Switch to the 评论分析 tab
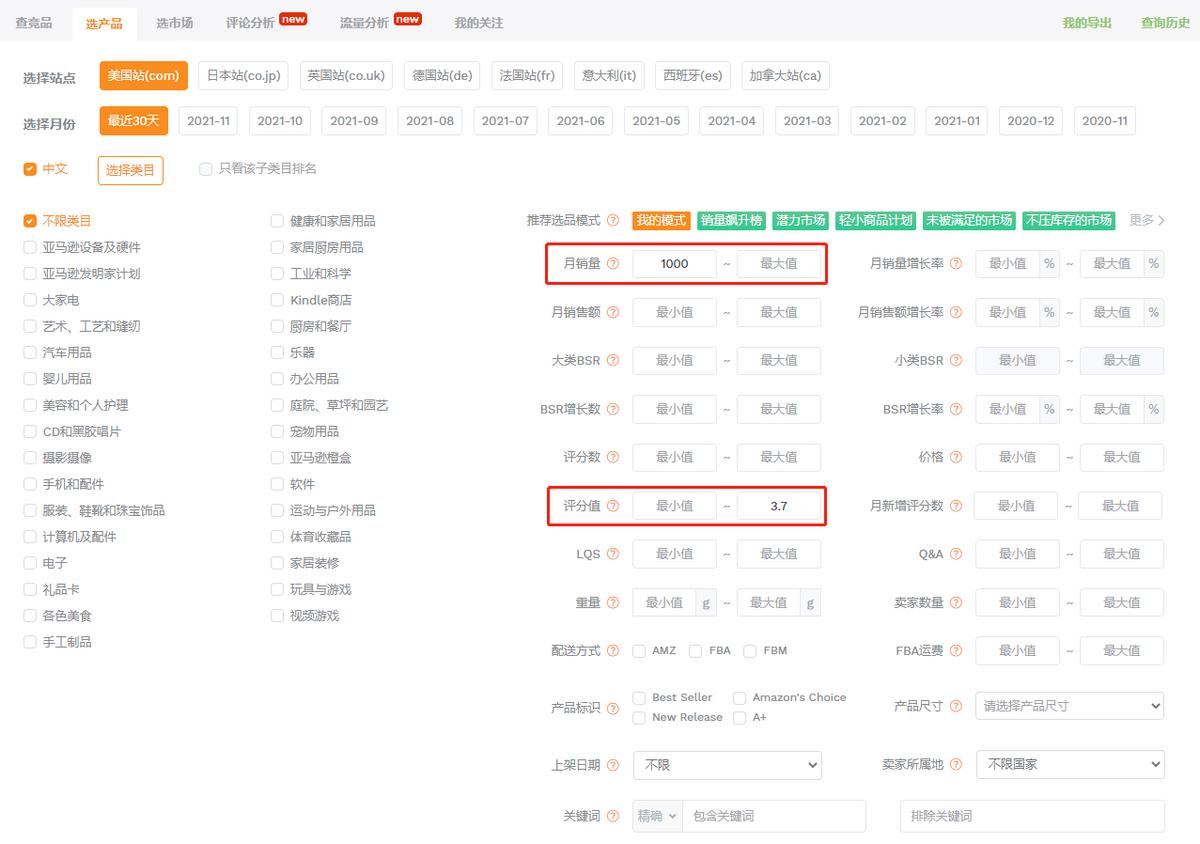Screen dimensions: 1200x844 click(x=249, y=22)
